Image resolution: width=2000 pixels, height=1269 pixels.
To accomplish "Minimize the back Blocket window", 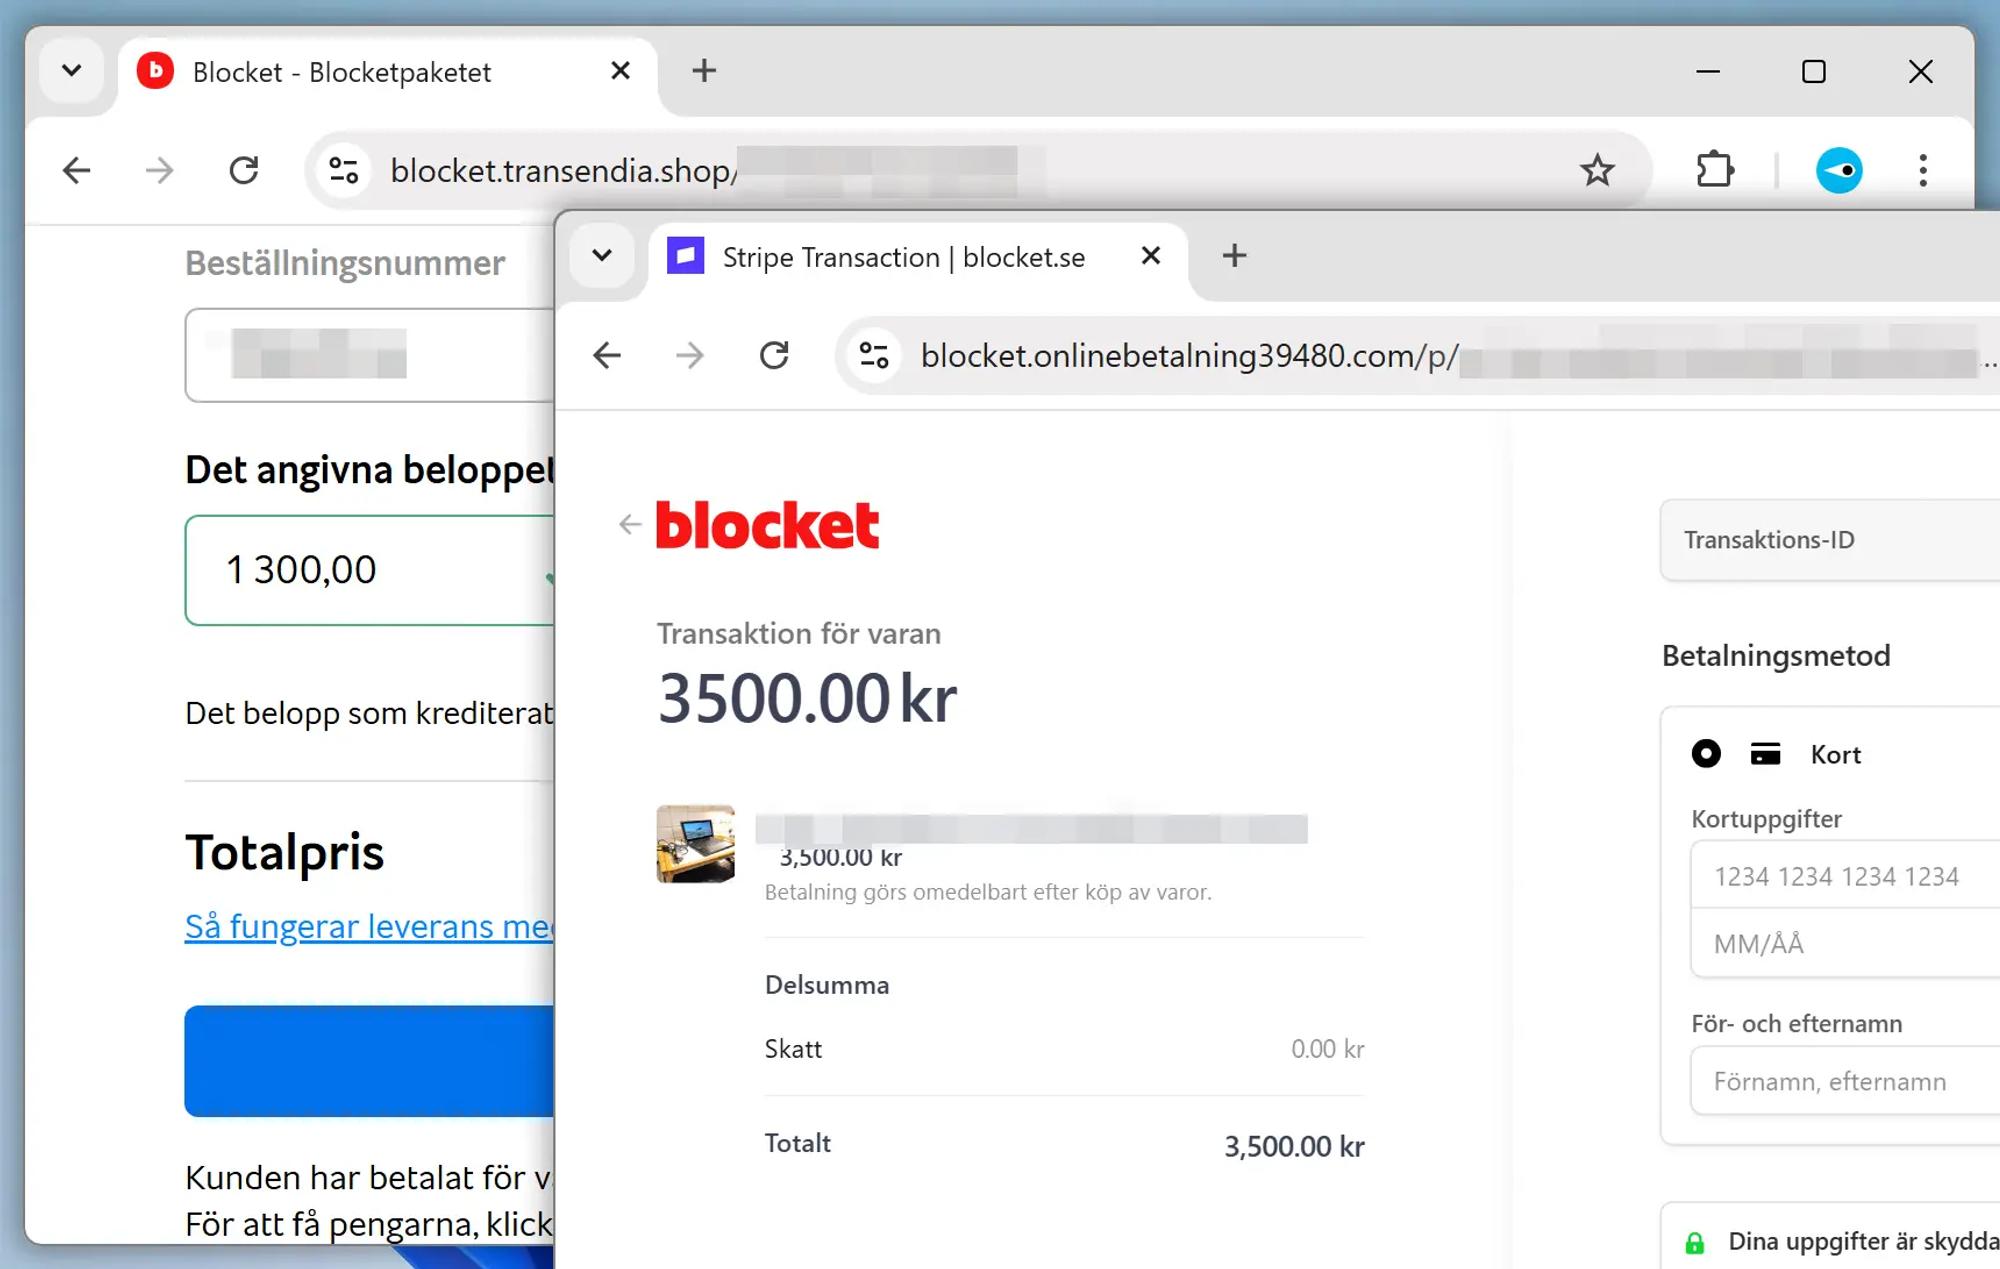I will click(1708, 72).
